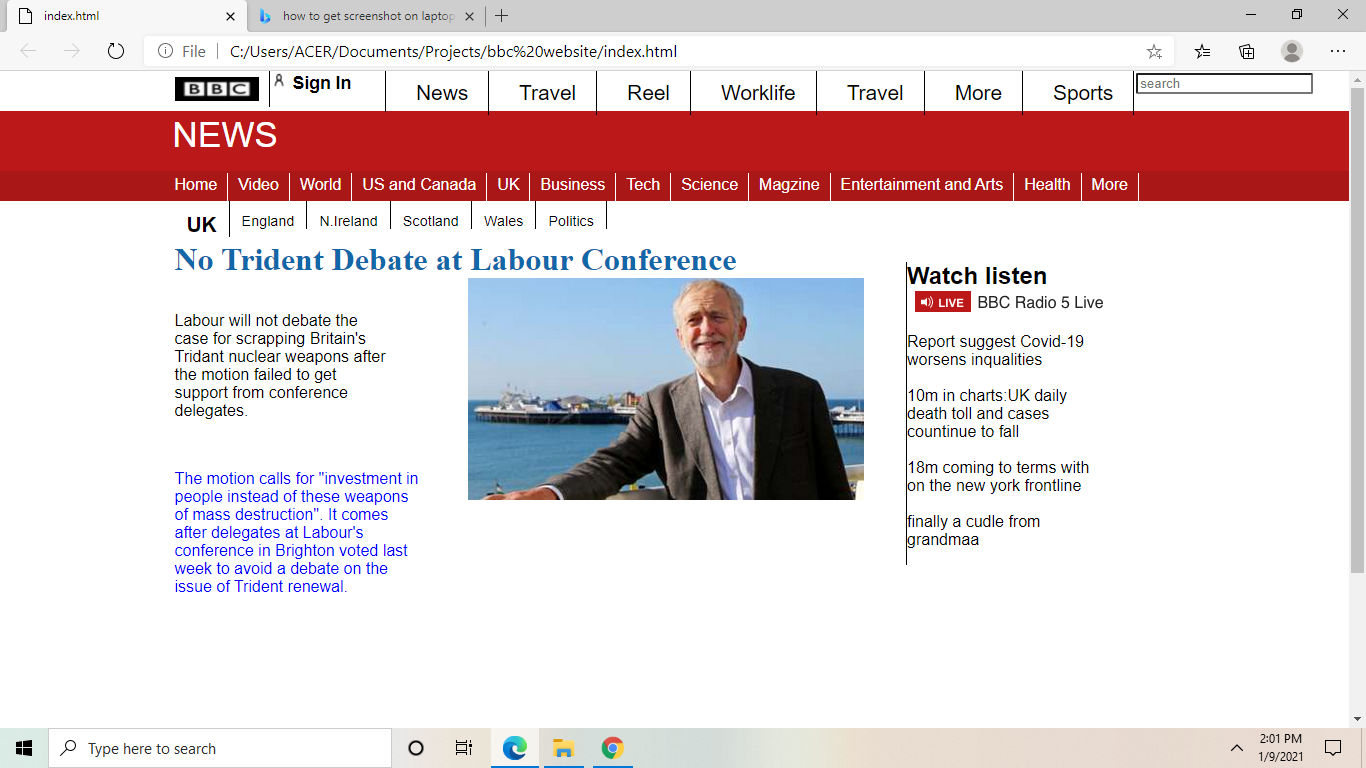Click the browser profile avatar icon
The width and height of the screenshot is (1366, 768).
[1292, 51]
